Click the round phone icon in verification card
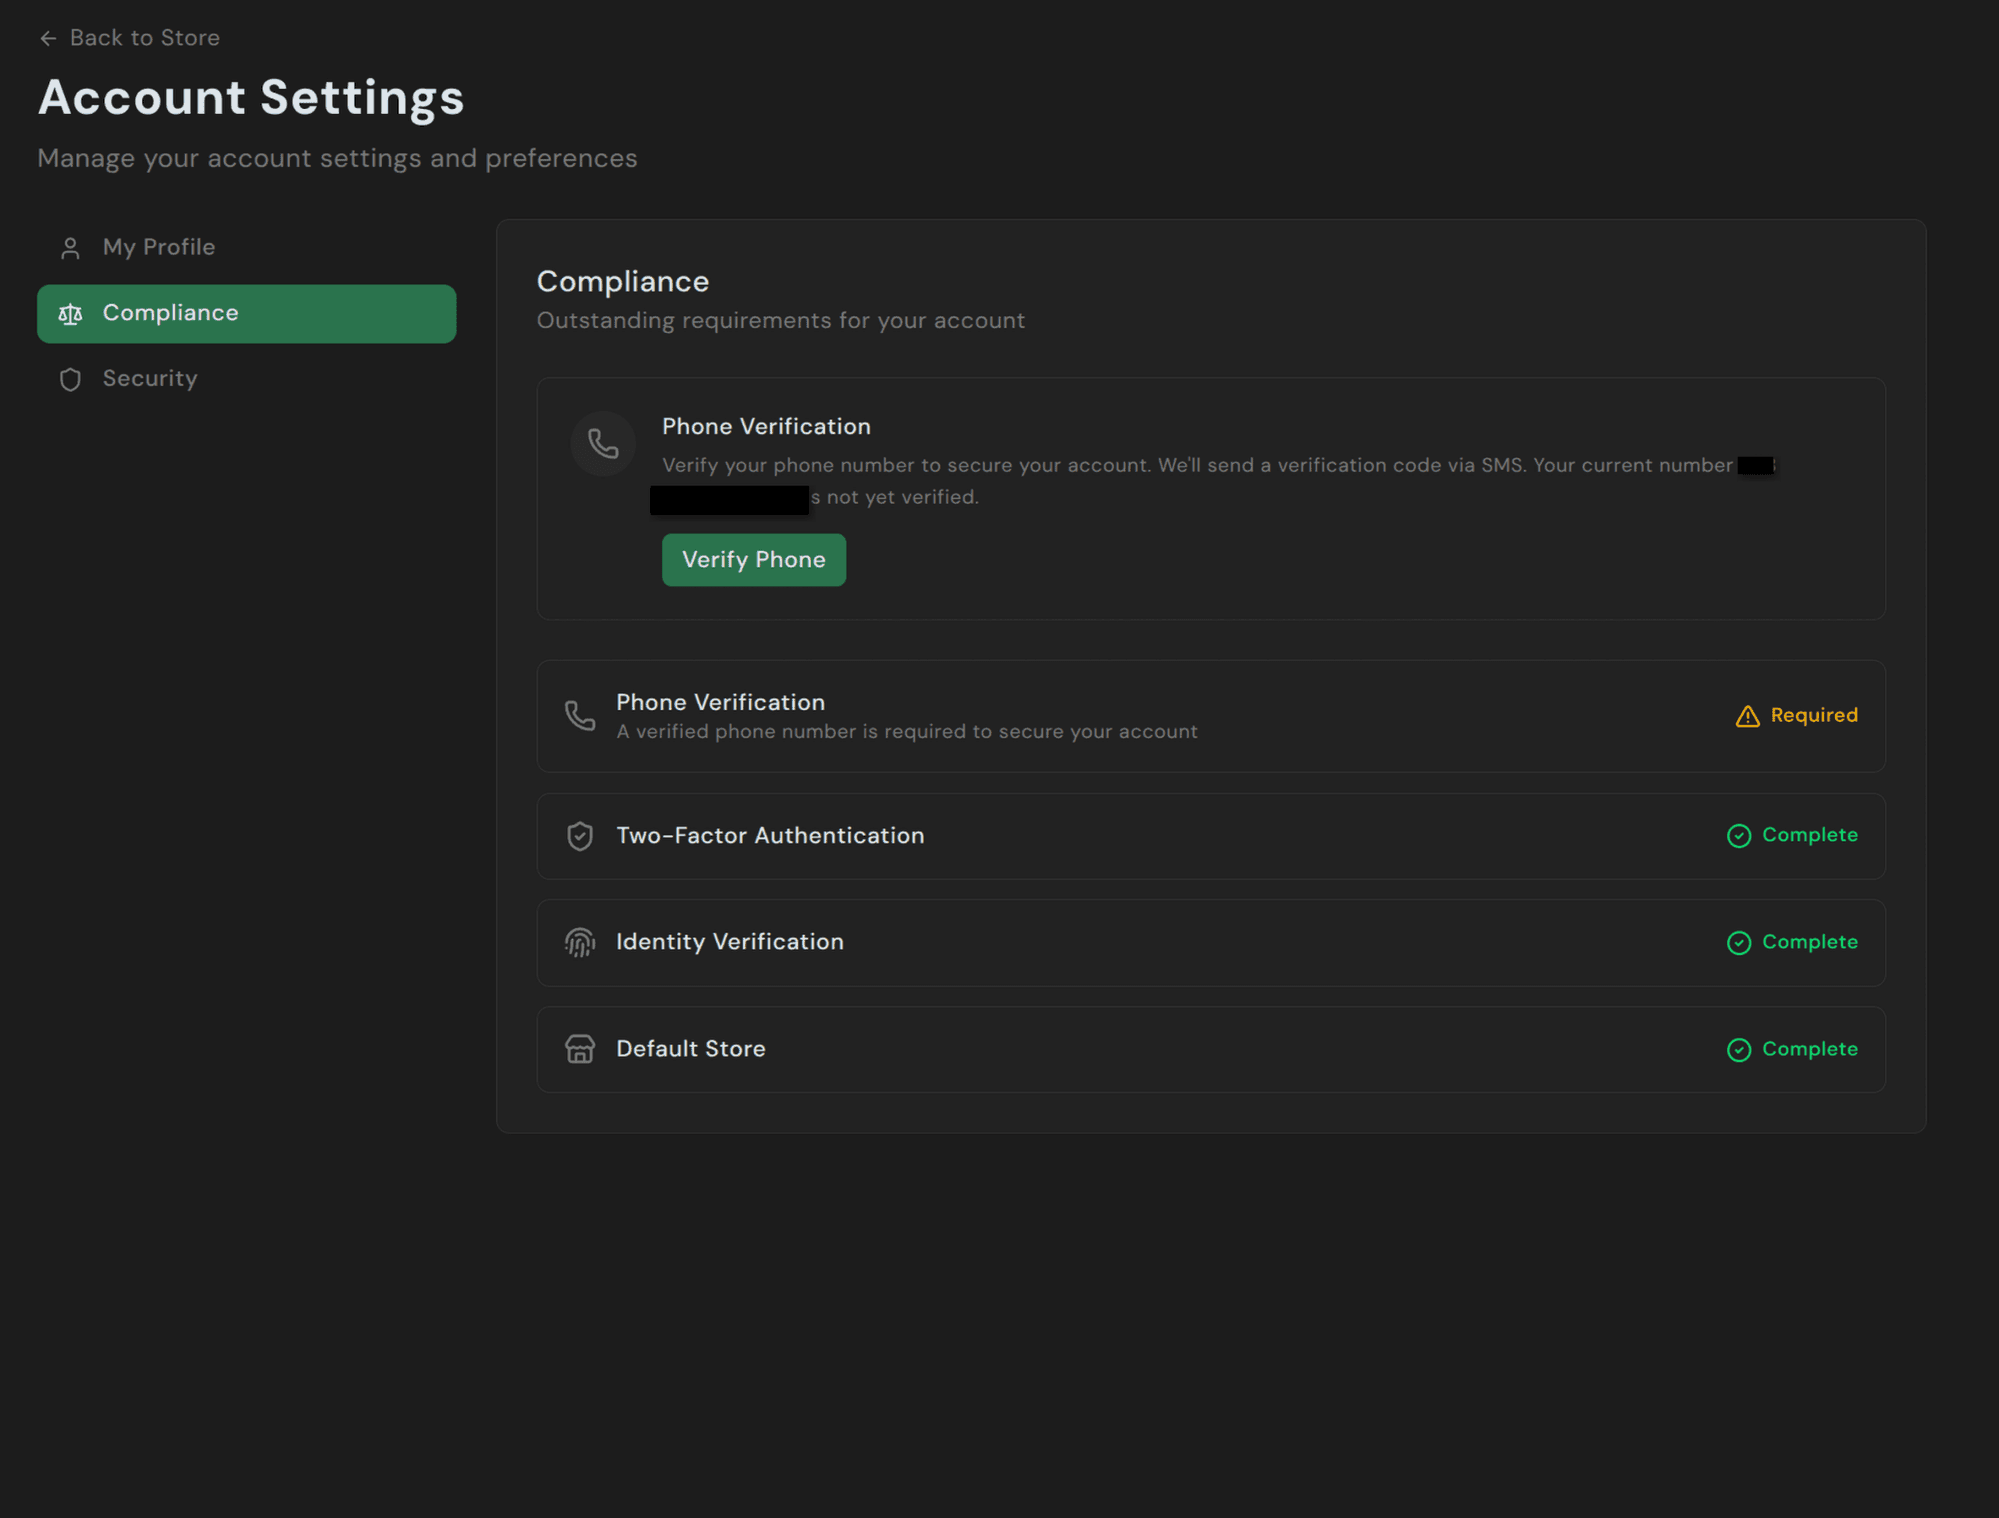The image size is (1999, 1518). click(603, 443)
